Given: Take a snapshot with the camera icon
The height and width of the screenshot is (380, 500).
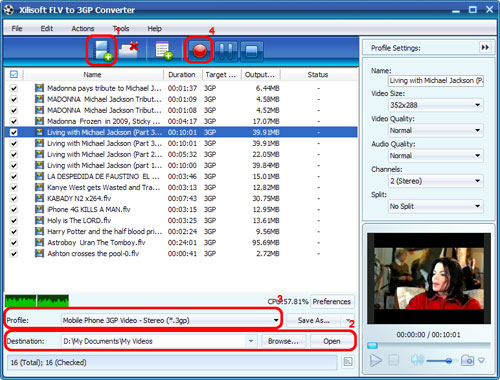Looking at the screenshot, I should tap(467, 360).
